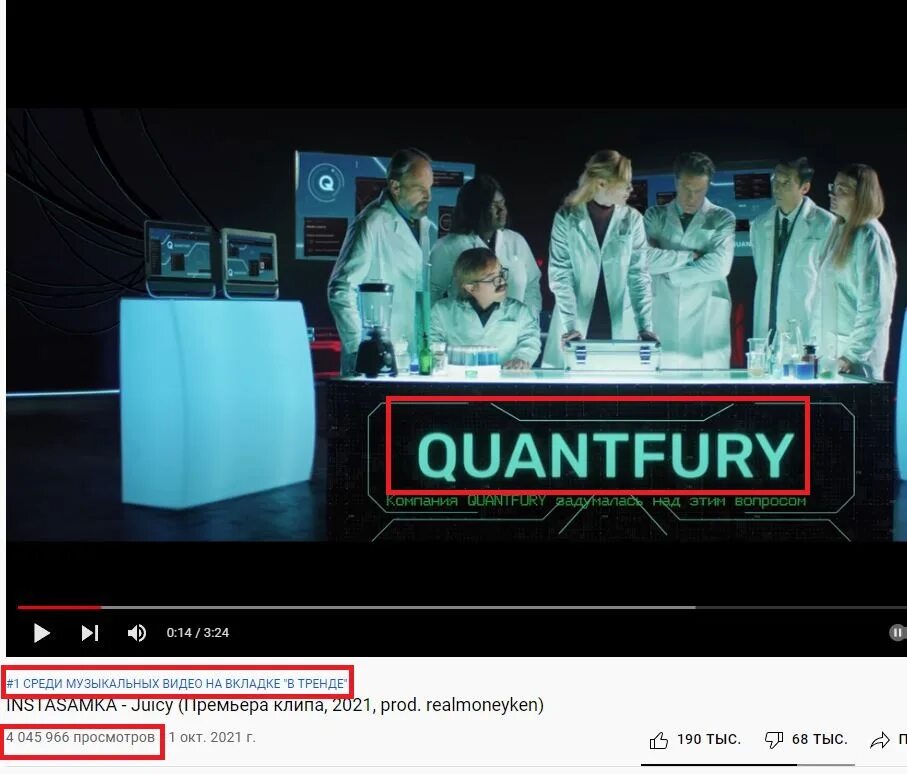Click the 68 тыс. dislike count
Screen dimensions: 907x774
(x=819, y=739)
